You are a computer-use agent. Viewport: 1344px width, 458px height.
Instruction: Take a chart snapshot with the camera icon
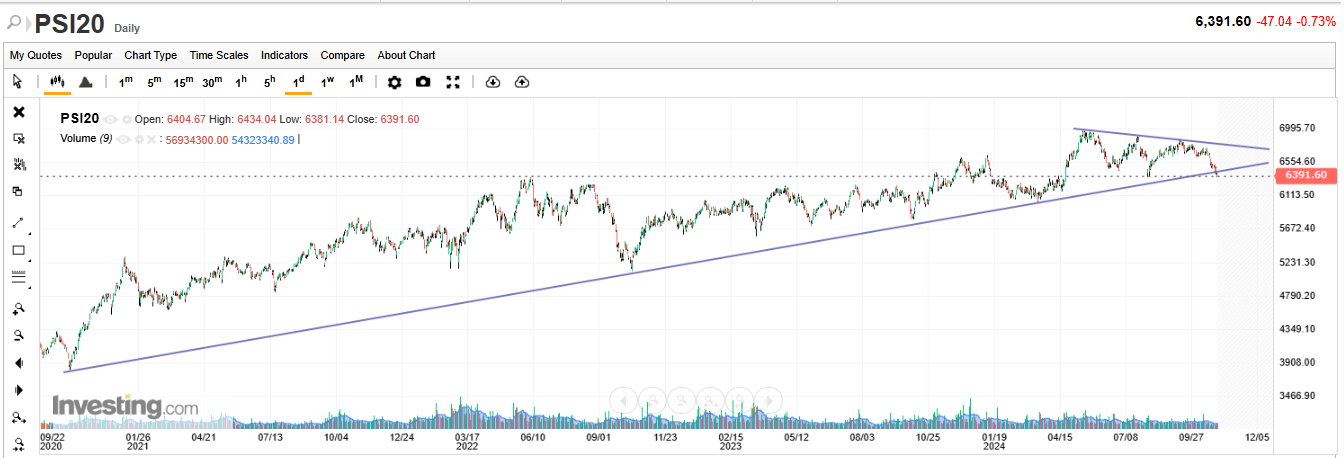click(x=423, y=82)
